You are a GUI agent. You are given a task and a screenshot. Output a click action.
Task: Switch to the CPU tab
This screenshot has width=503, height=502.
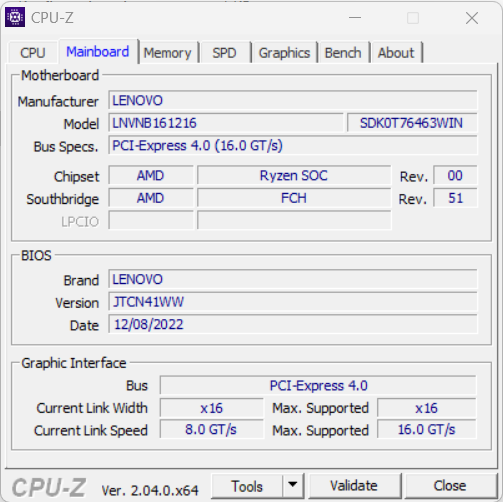[33, 53]
